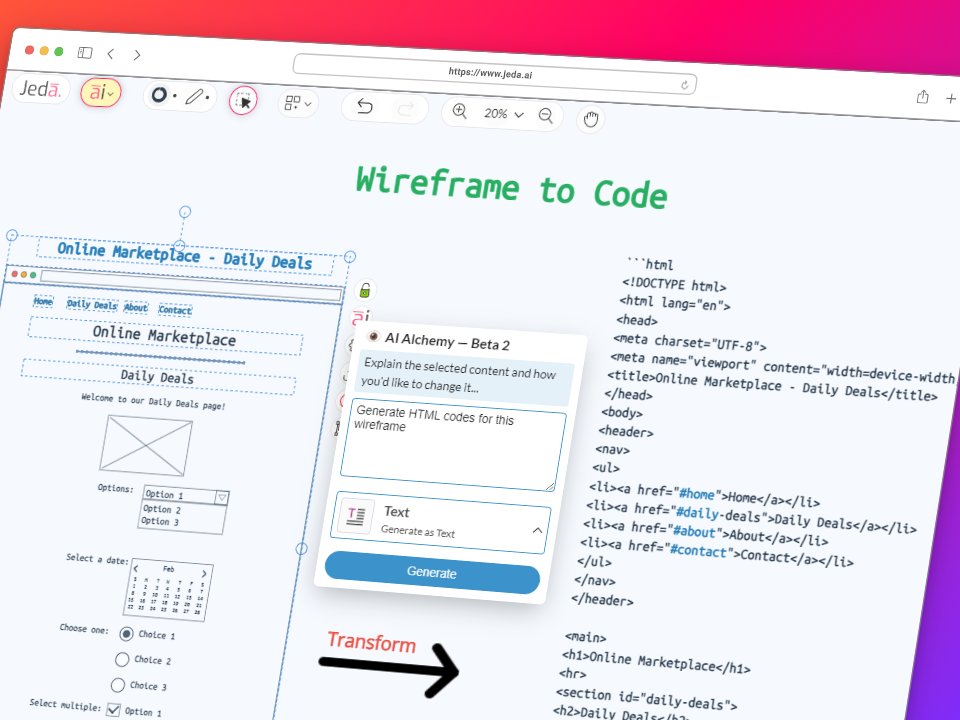Toggle the Option 1 checkbox
The width and height of the screenshot is (960, 720).
(x=113, y=709)
